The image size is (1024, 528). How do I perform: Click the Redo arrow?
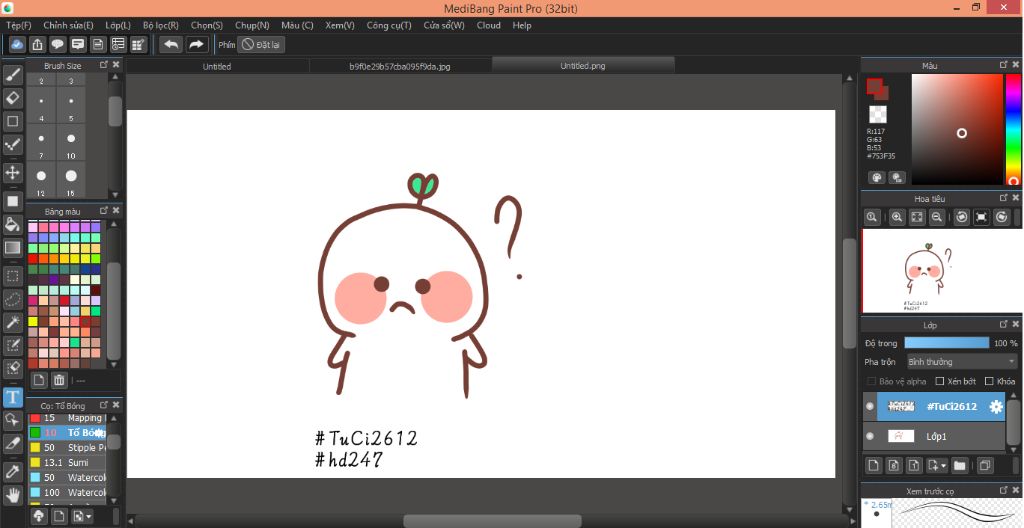196,44
